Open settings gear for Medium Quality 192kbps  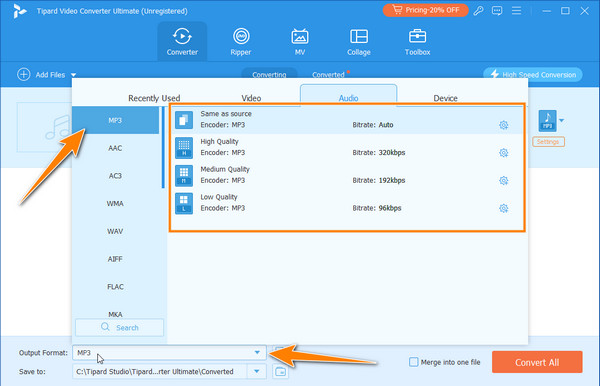504,181
